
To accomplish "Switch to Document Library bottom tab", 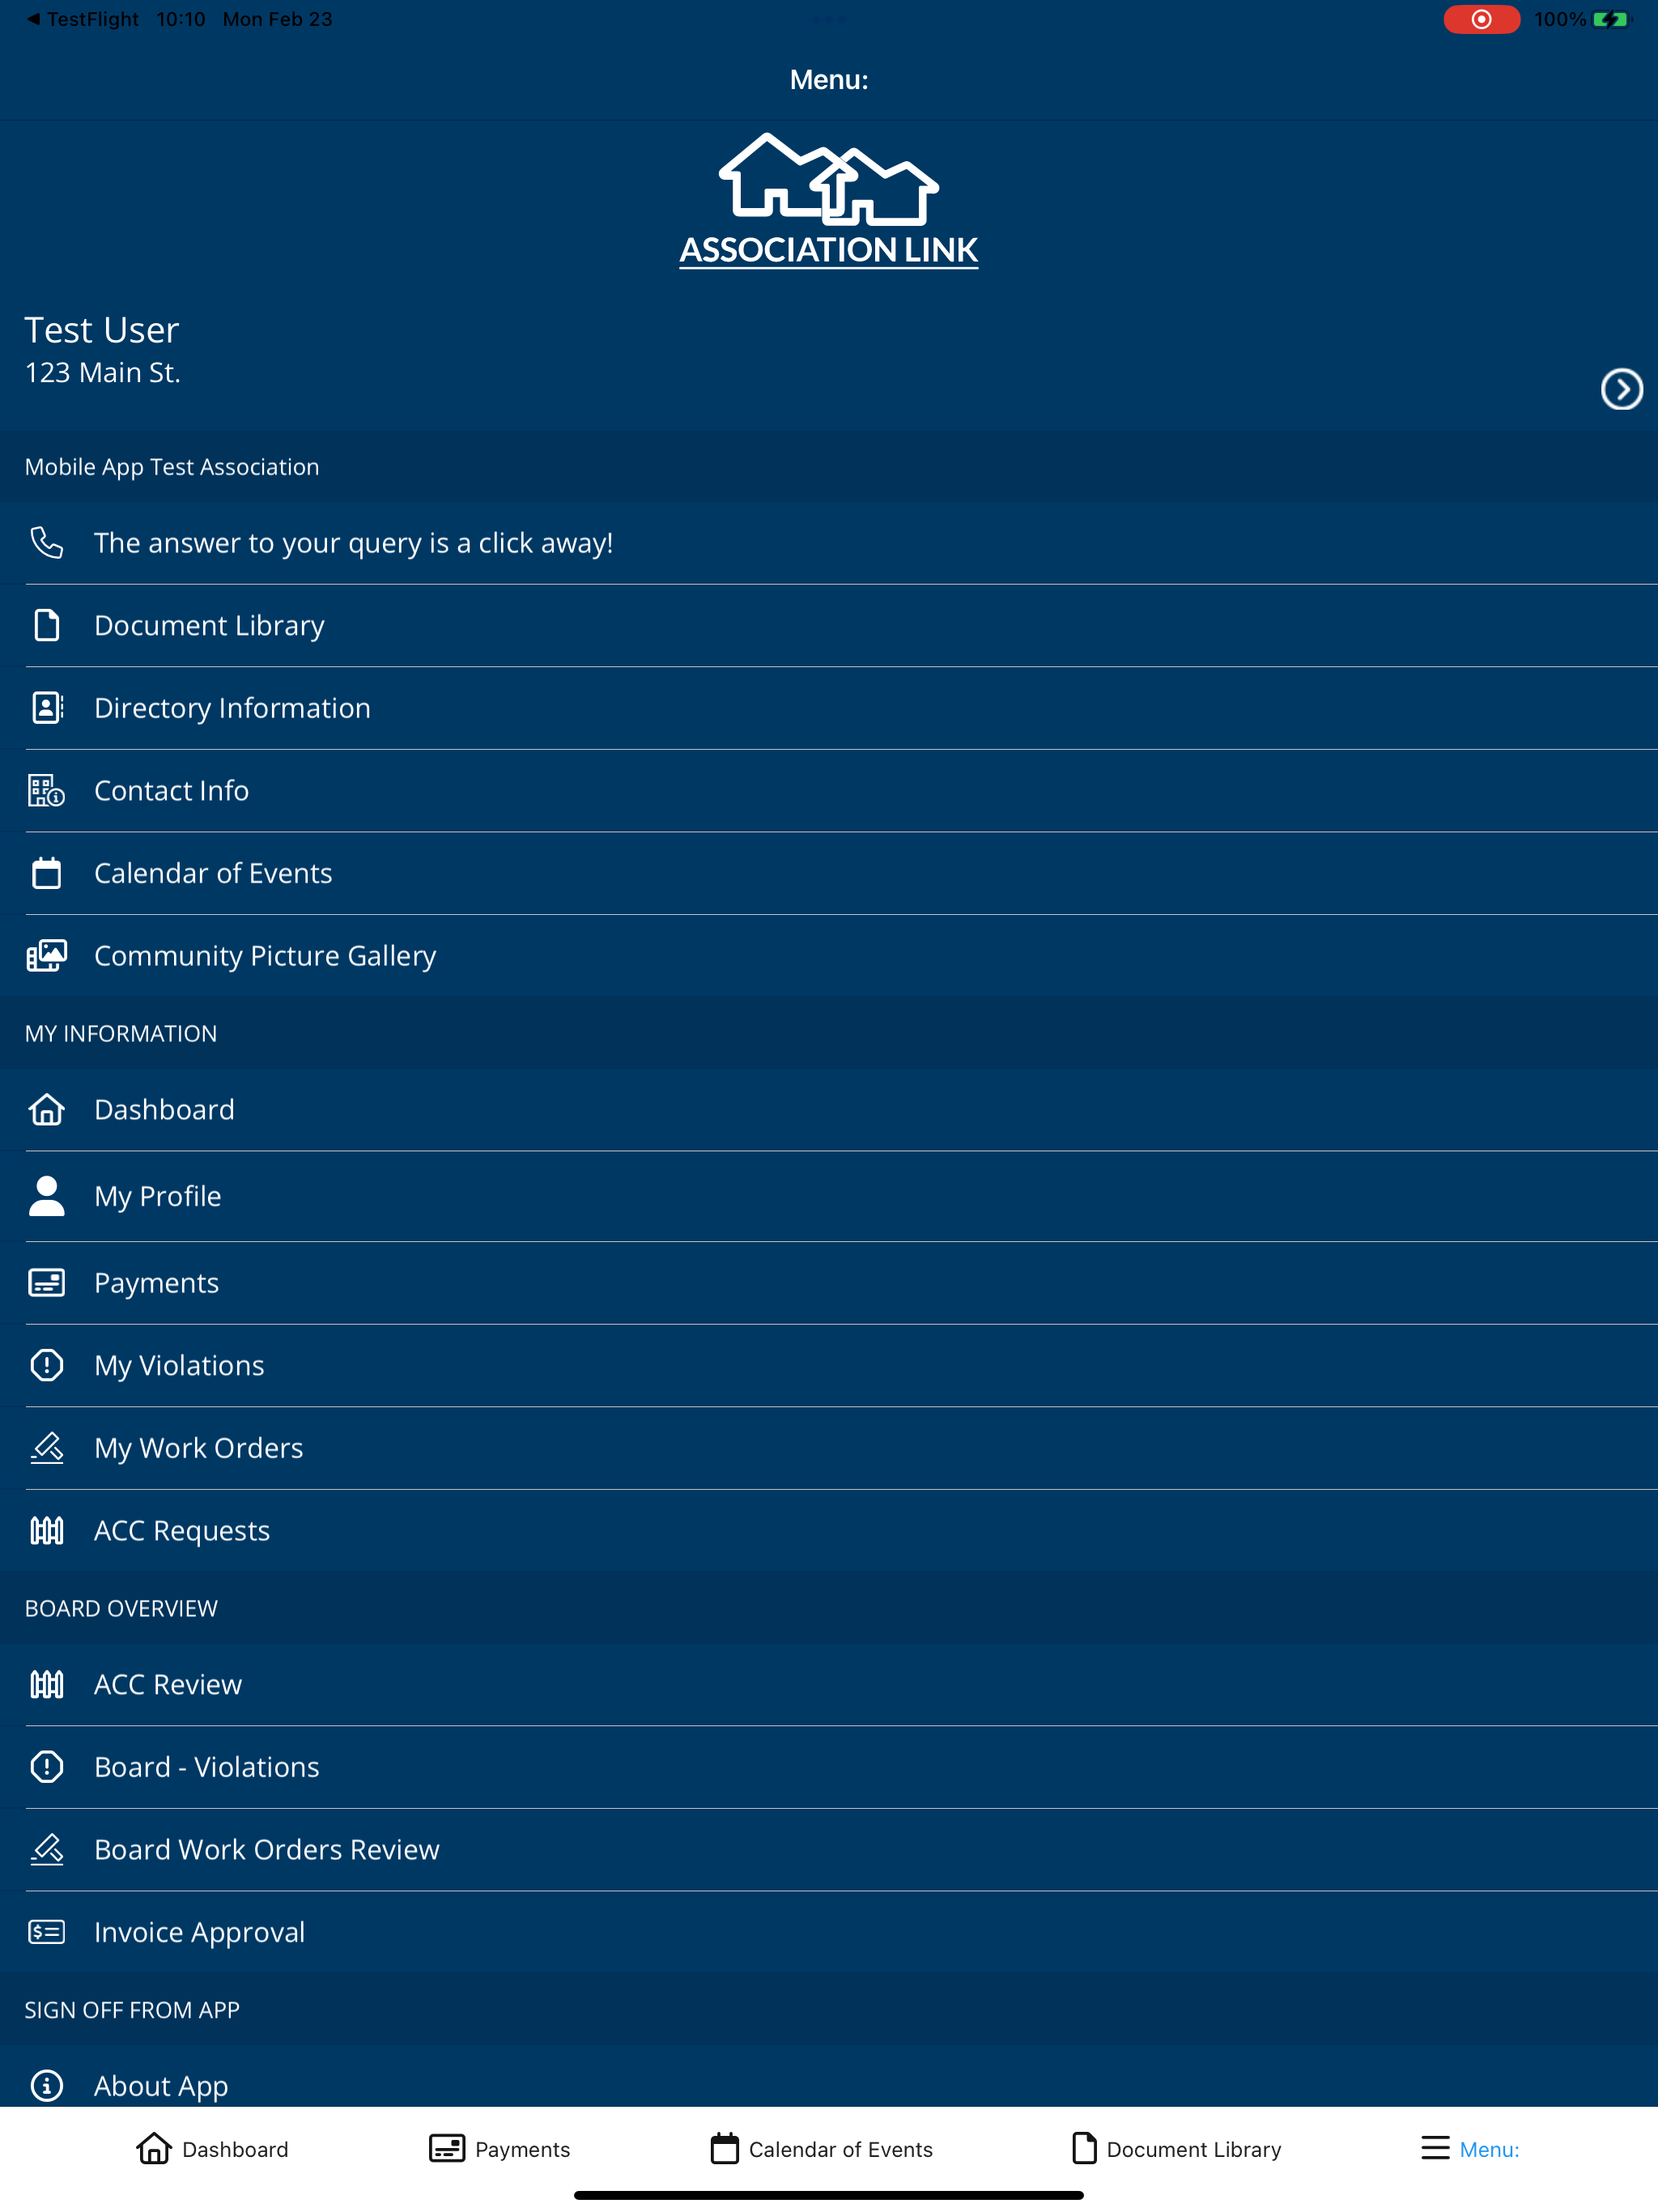I will [x=1176, y=2148].
